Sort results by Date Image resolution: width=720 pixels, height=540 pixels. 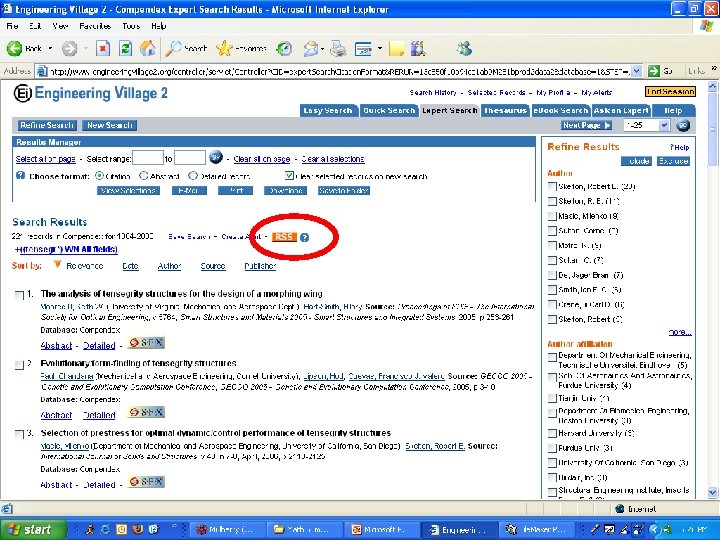pos(130,266)
